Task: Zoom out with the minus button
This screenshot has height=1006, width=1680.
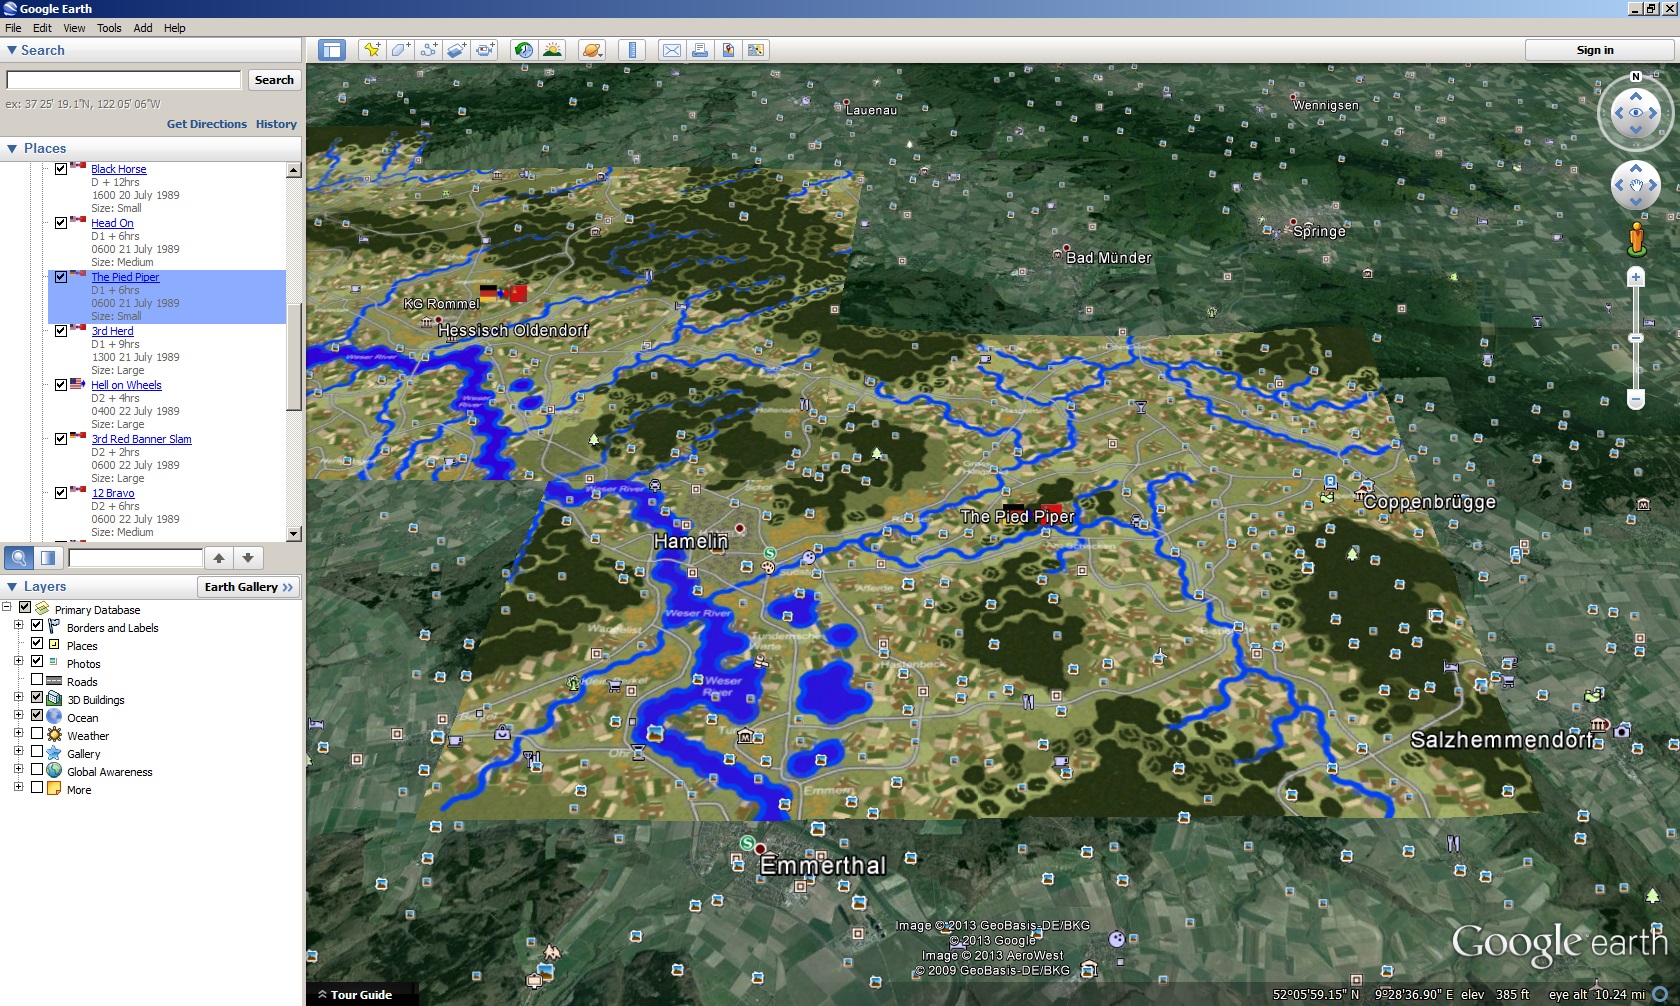Action: tap(1636, 400)
